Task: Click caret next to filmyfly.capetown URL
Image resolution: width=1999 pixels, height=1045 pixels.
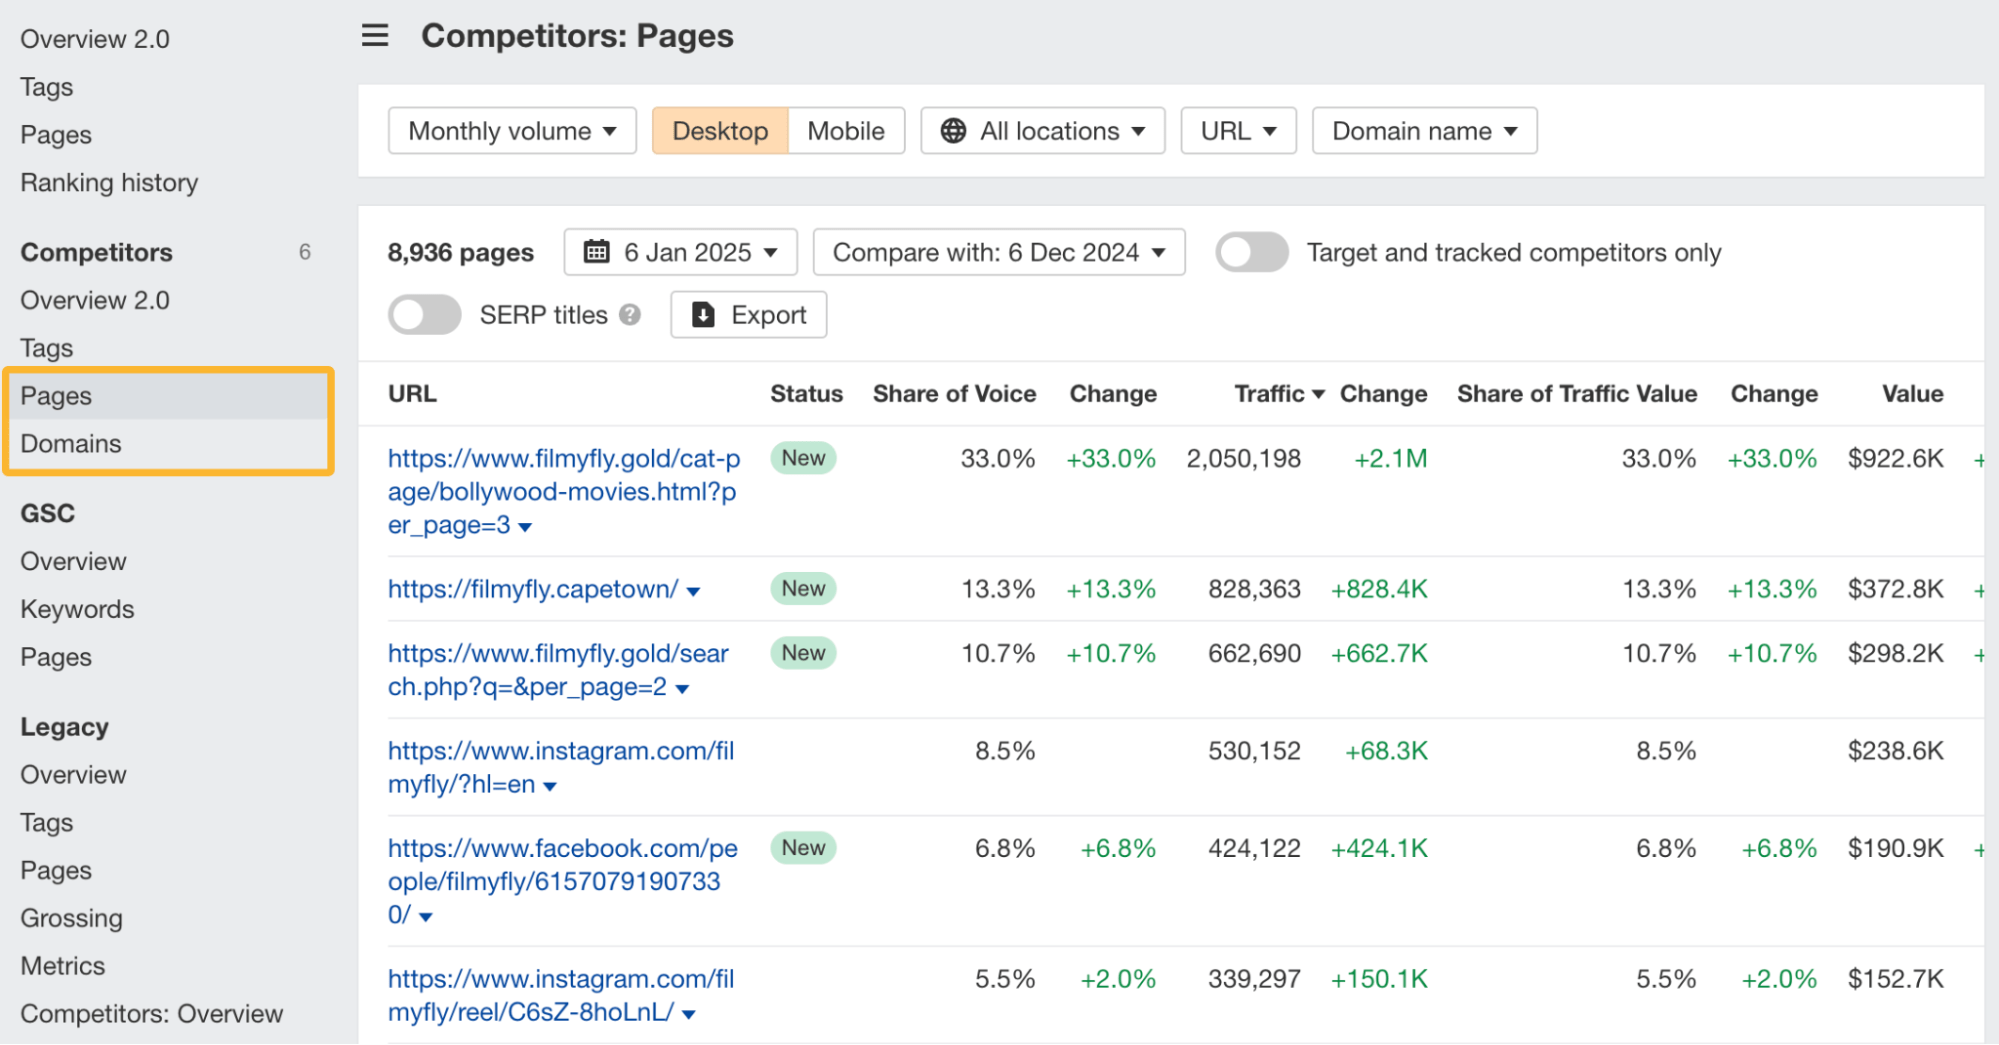Action: tap(694, 591)
